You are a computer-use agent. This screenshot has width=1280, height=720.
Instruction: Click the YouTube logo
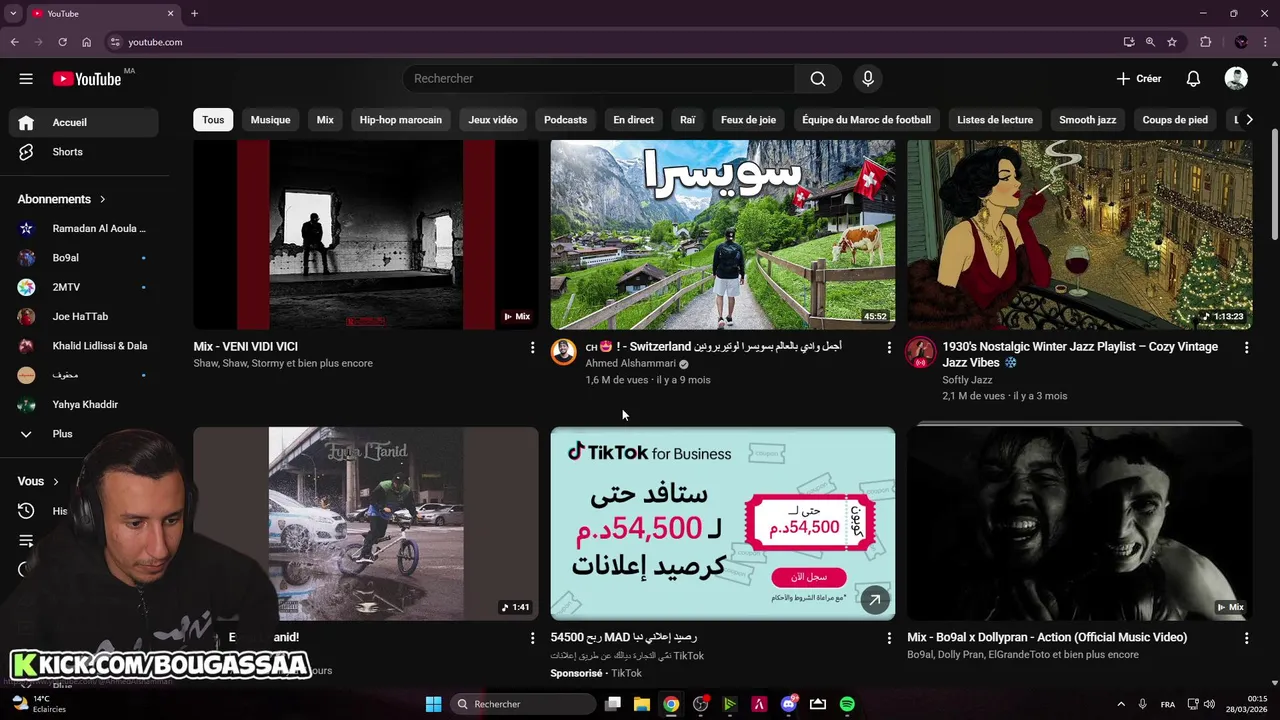coord(87,79)
